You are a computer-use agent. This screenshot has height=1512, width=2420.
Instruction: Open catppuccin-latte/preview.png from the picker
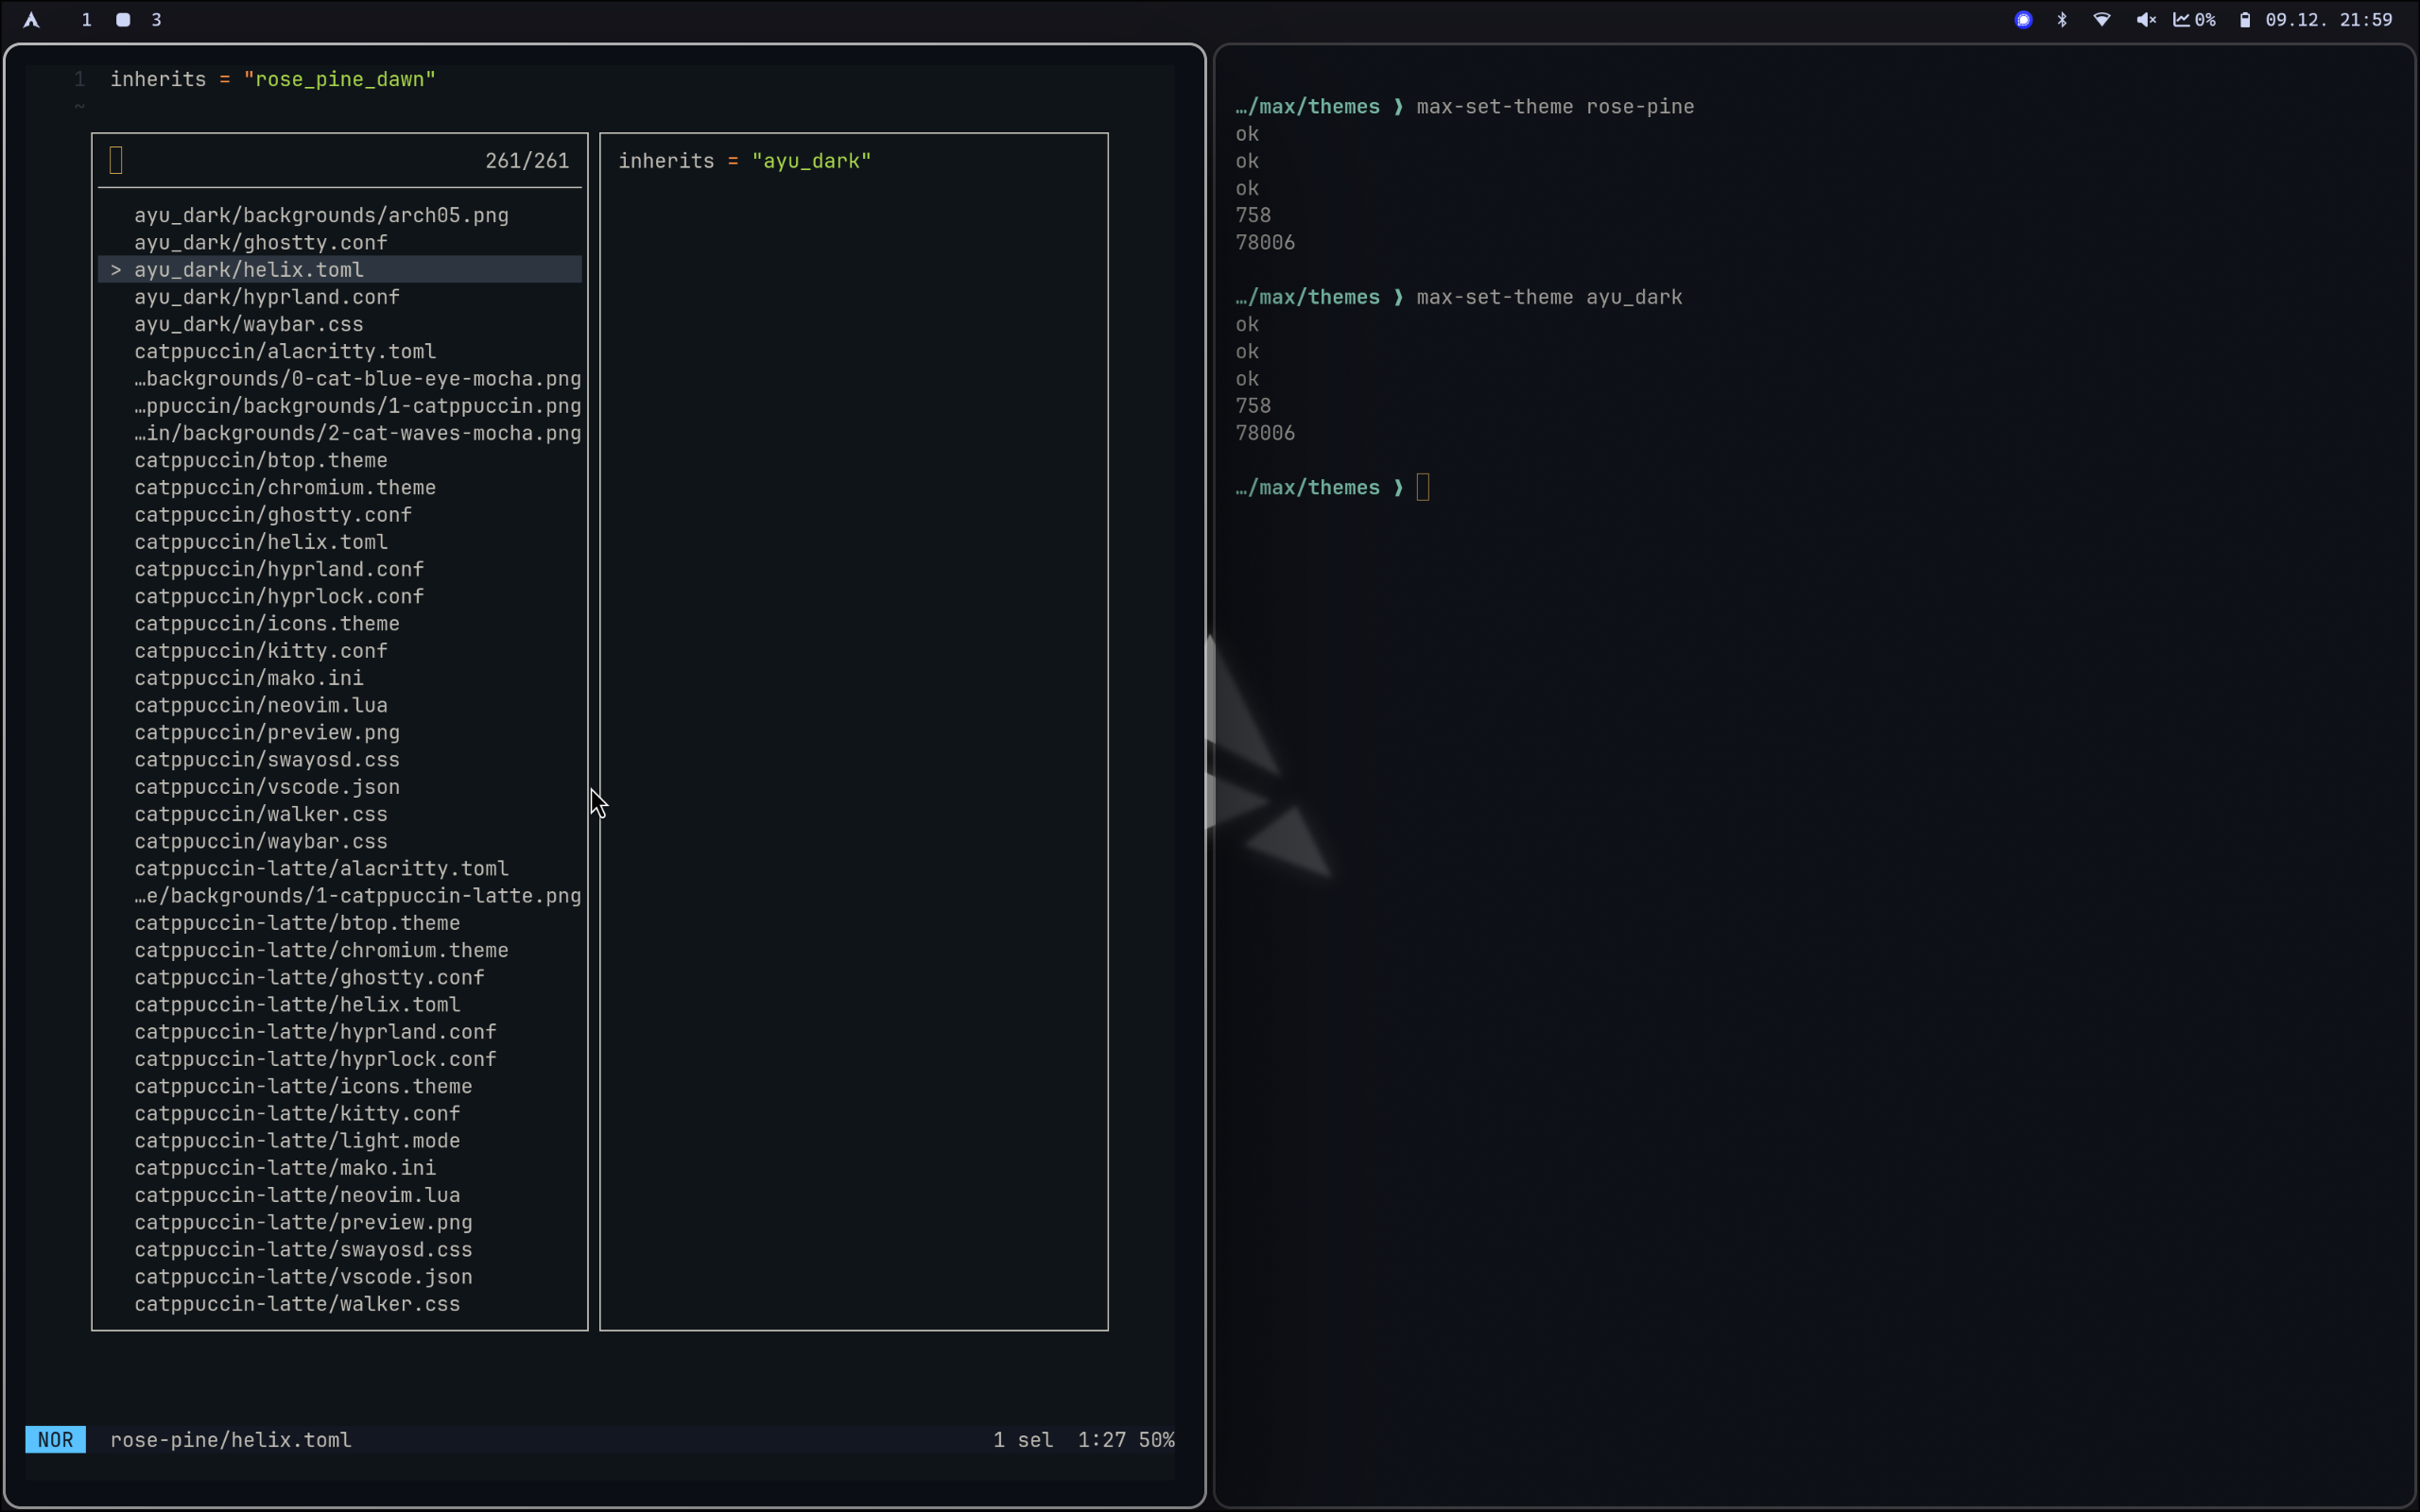click(x=303, y=1222)
